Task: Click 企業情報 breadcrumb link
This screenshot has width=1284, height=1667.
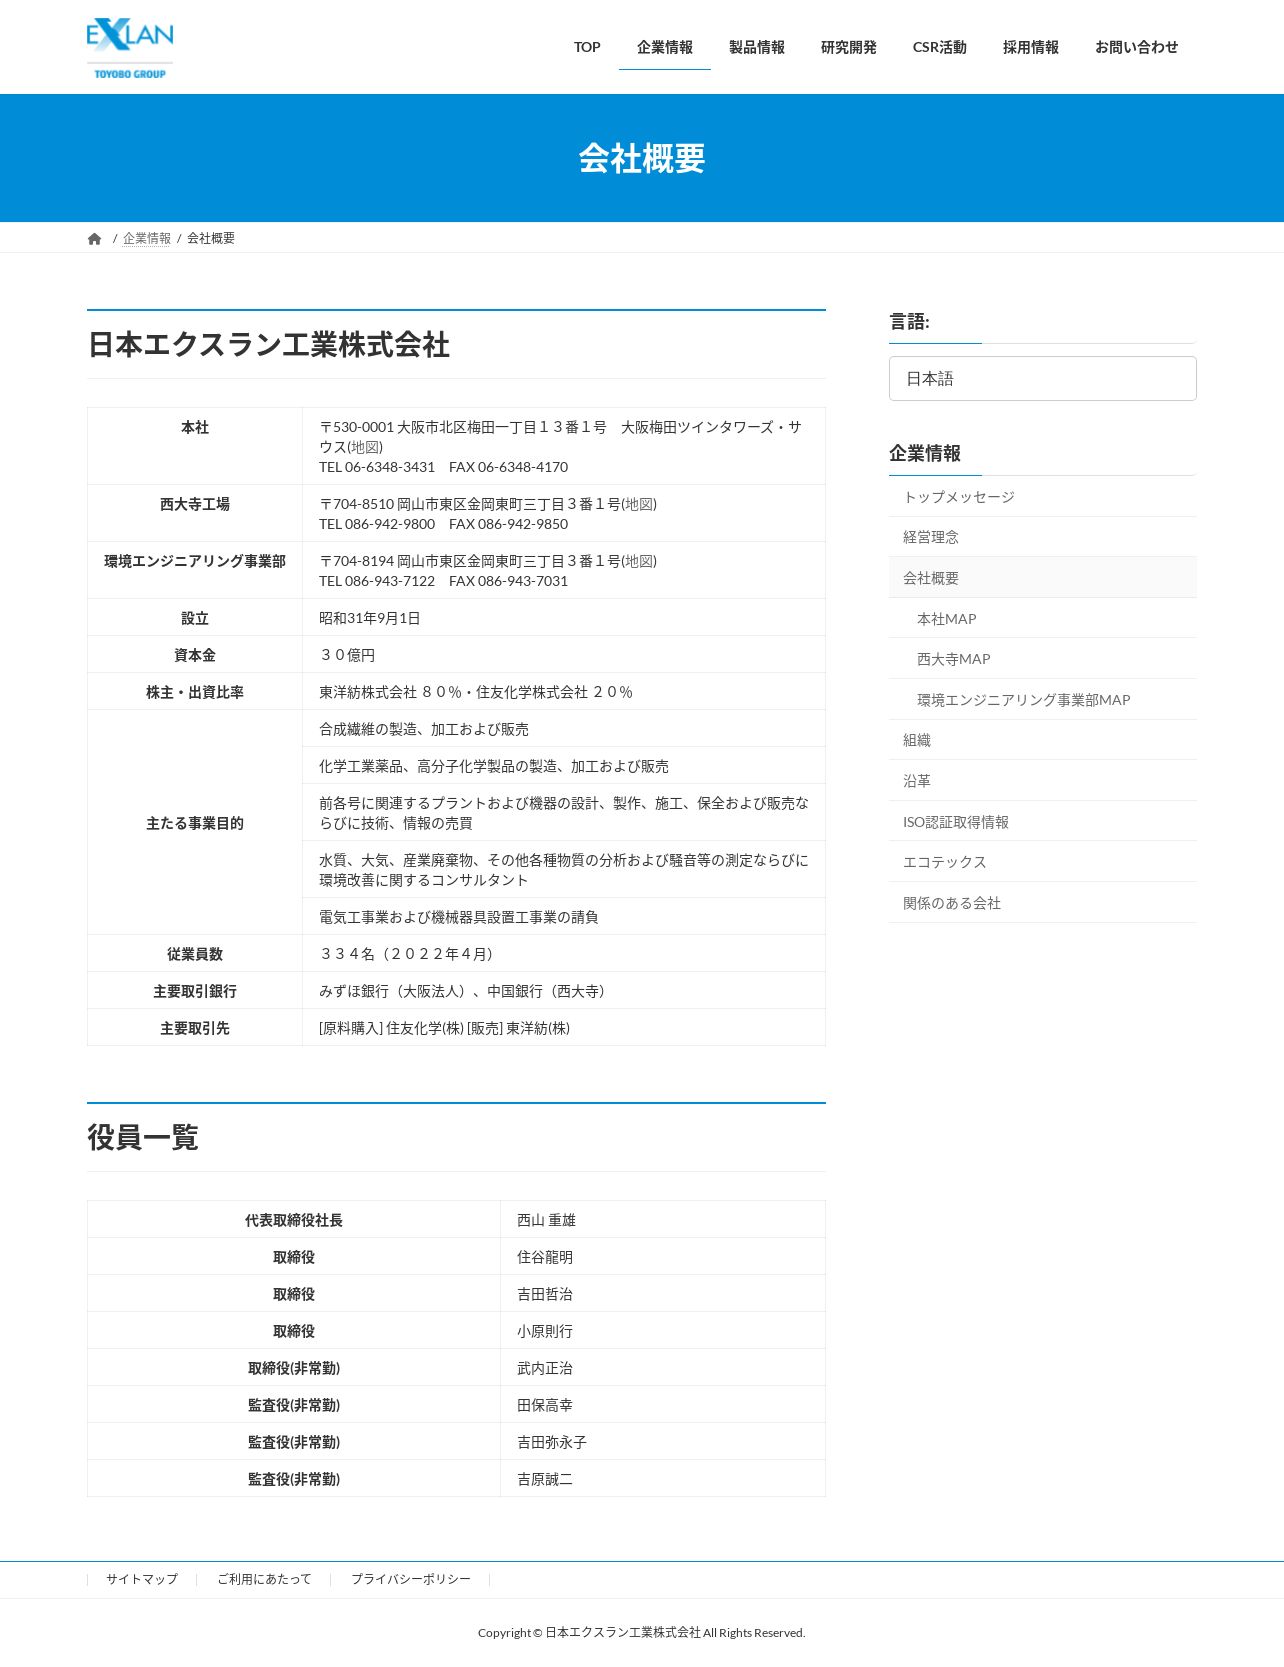Action: coord(147,238)
